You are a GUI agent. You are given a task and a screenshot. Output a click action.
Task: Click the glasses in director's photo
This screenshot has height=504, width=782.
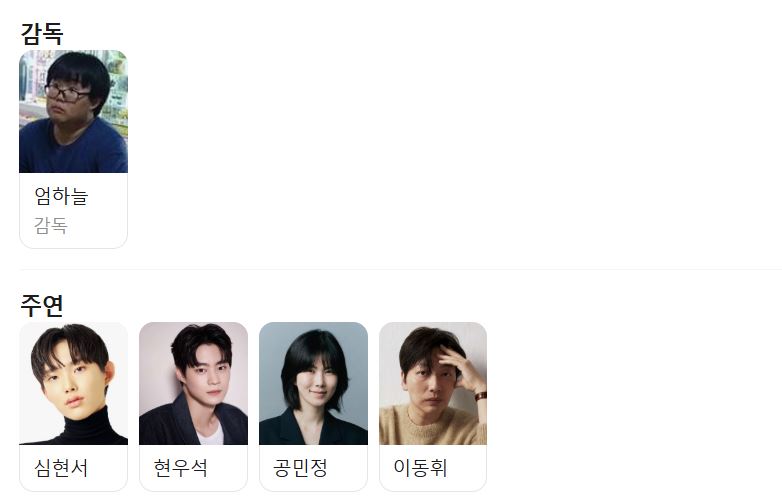(x=66, y=93)
